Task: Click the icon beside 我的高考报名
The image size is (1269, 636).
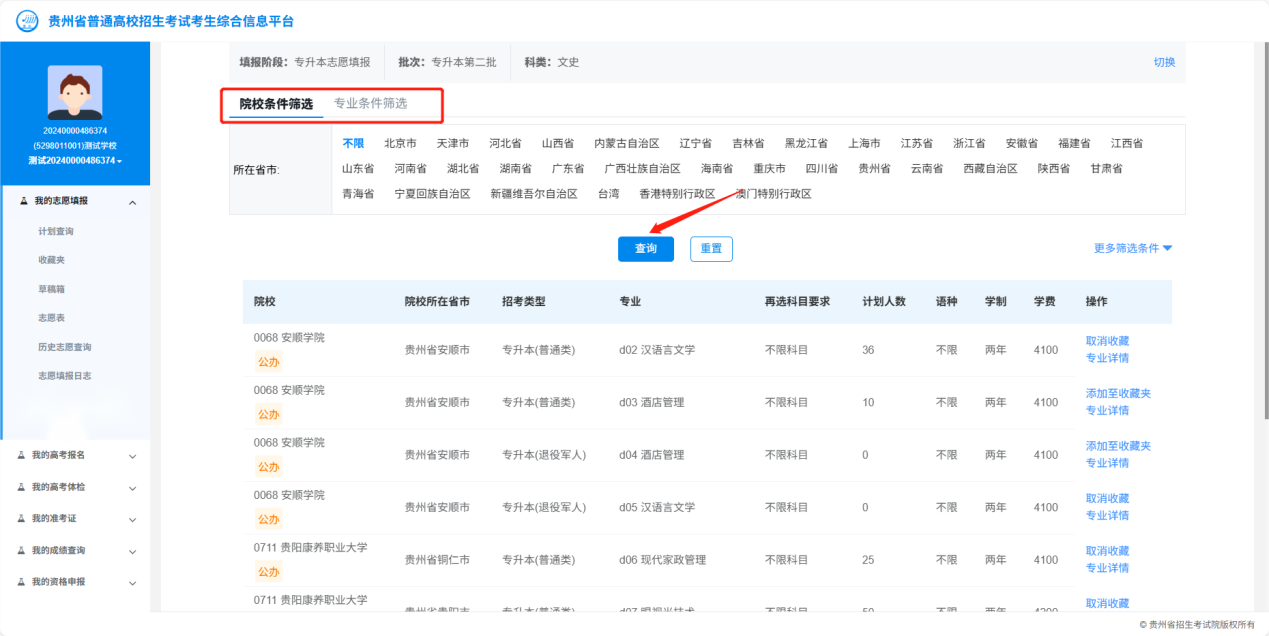Action: click(x=23, y=455)
